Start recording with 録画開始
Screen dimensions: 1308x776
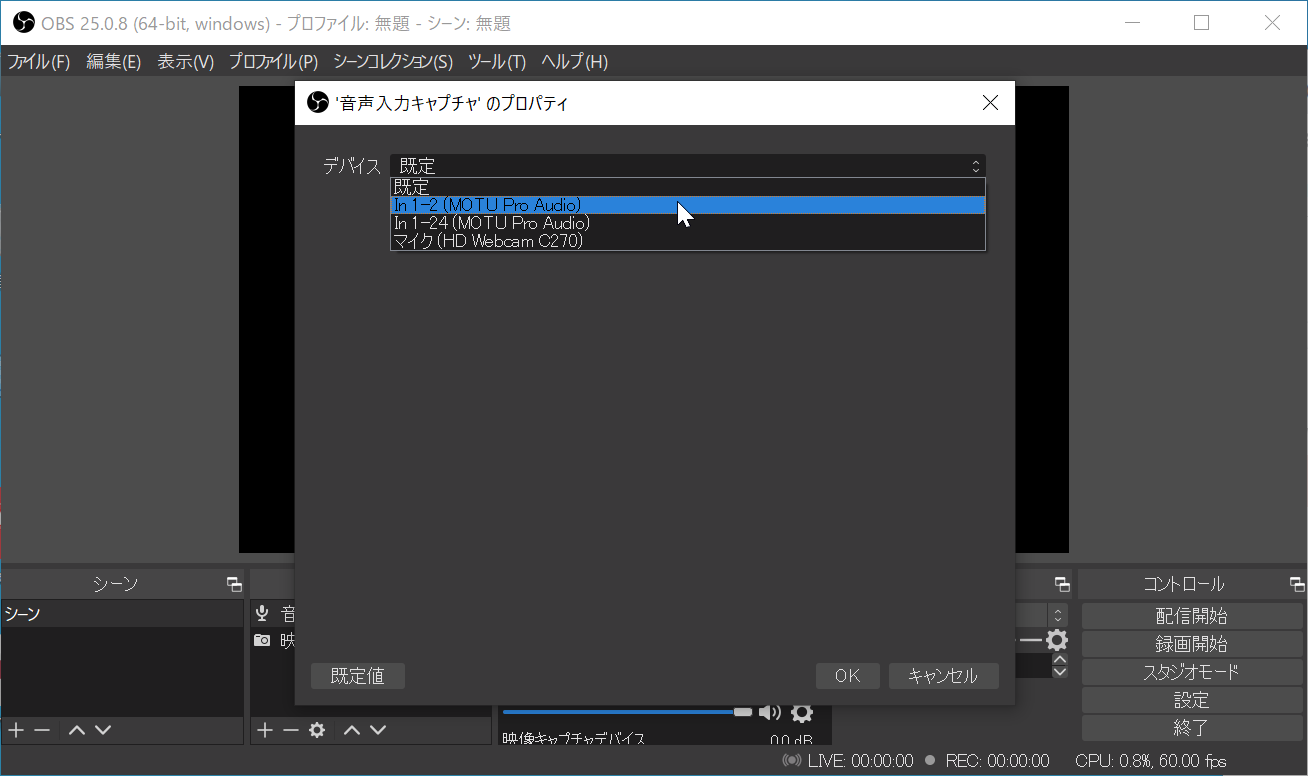[1192, 644]
